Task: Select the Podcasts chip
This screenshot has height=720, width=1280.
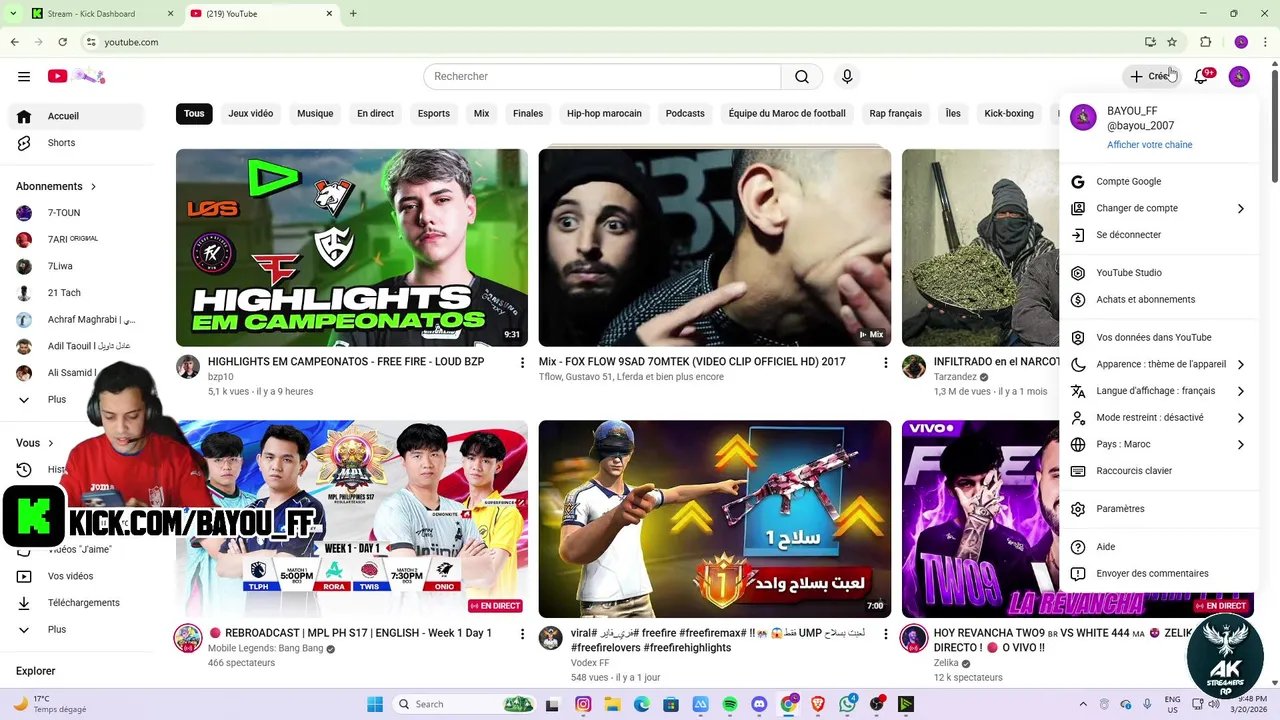Action: point(685,113)
